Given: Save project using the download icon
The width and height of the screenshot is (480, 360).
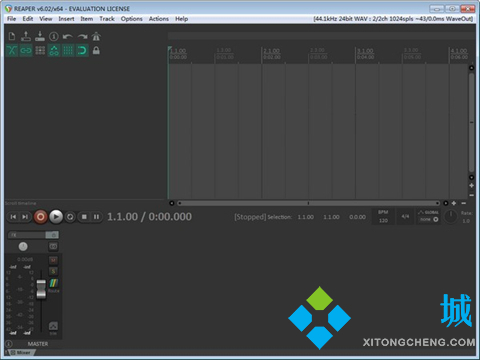Looking at the screenshot, I should pyautogui.click(x=40, y=36).
